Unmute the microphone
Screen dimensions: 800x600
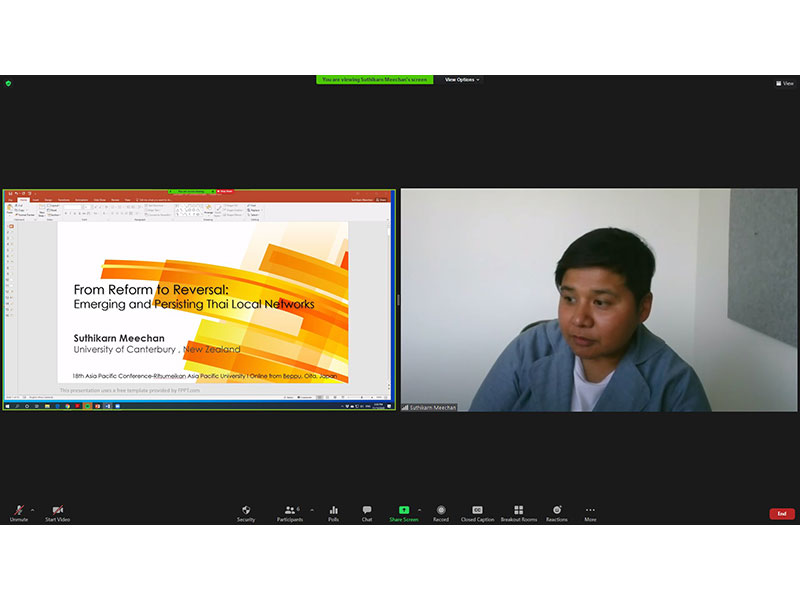tap(19, 512)
